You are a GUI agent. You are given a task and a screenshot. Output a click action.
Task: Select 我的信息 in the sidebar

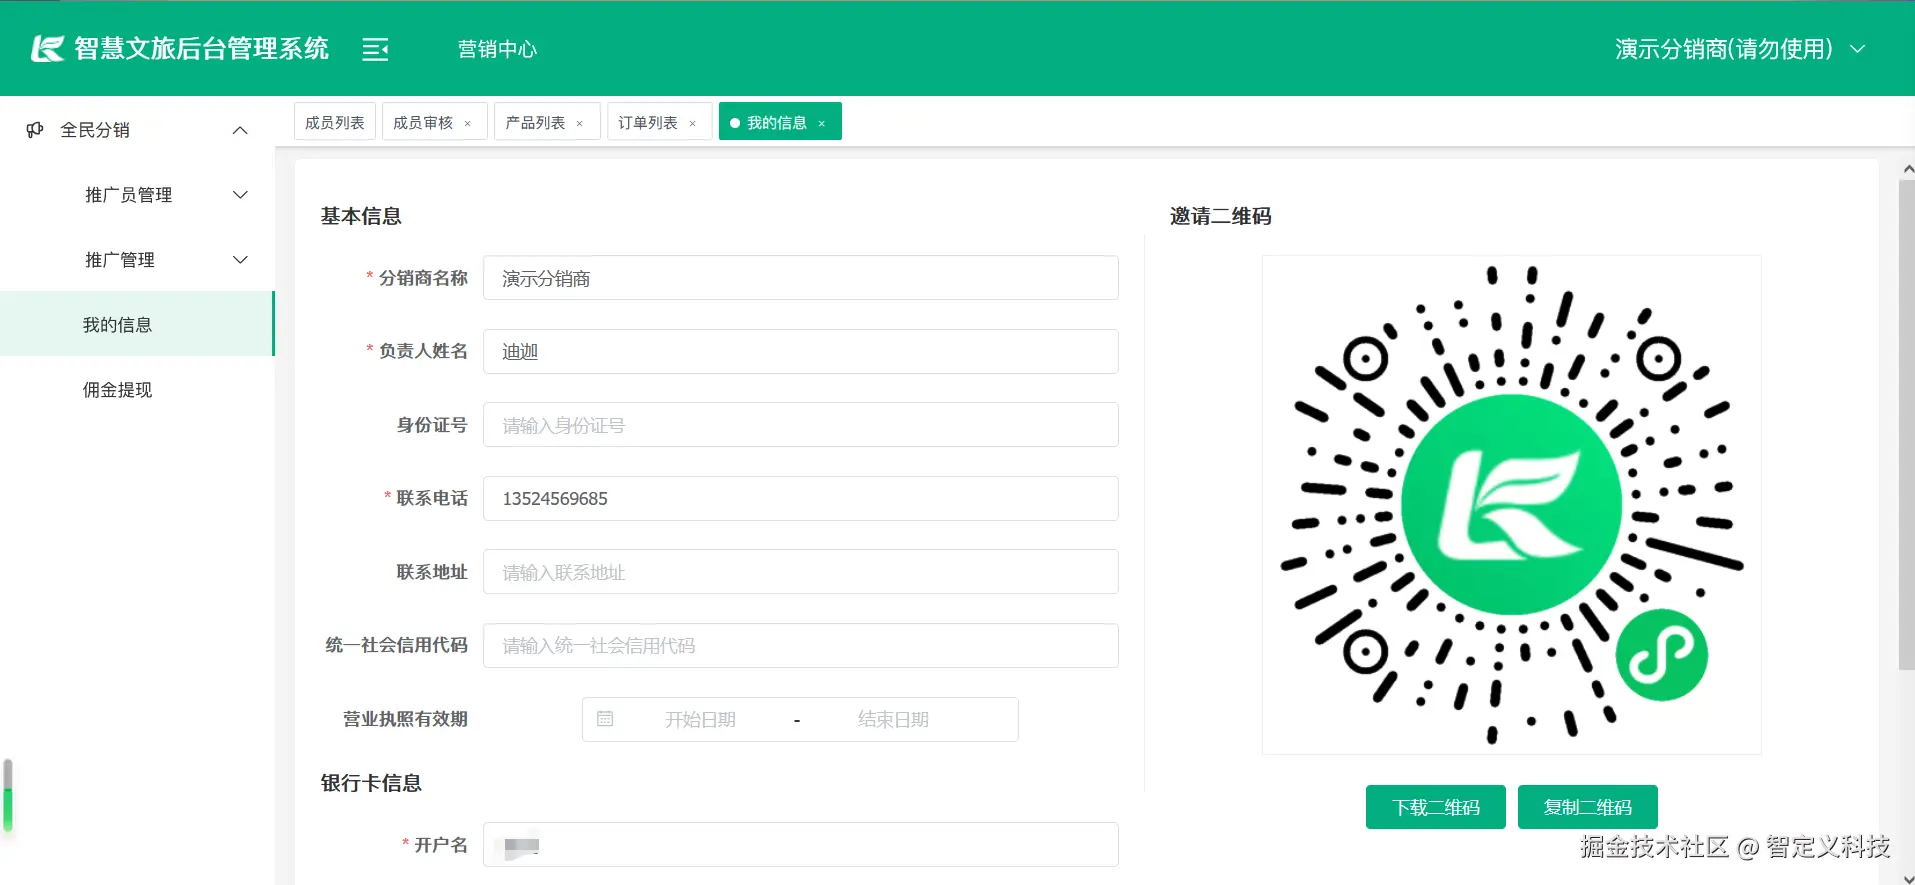[137, 324]
